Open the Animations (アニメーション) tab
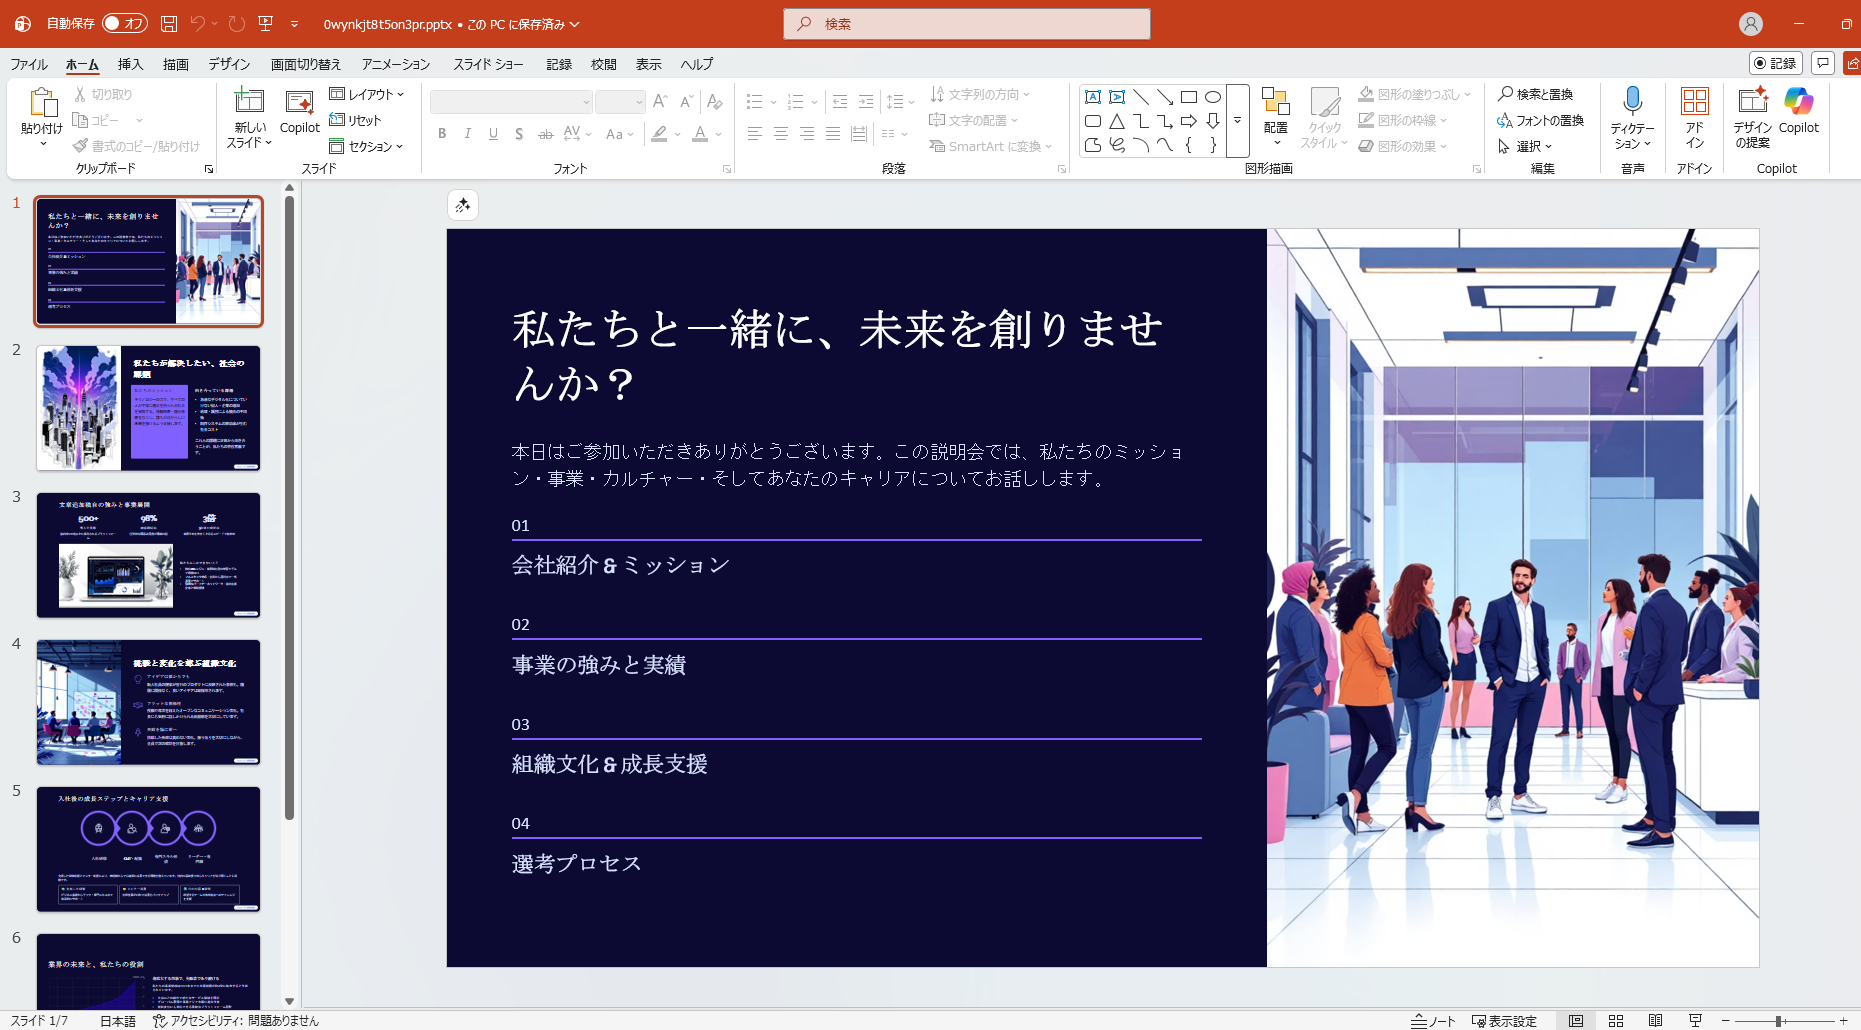Viewport: 1861px width, 1030px height. 396,64
